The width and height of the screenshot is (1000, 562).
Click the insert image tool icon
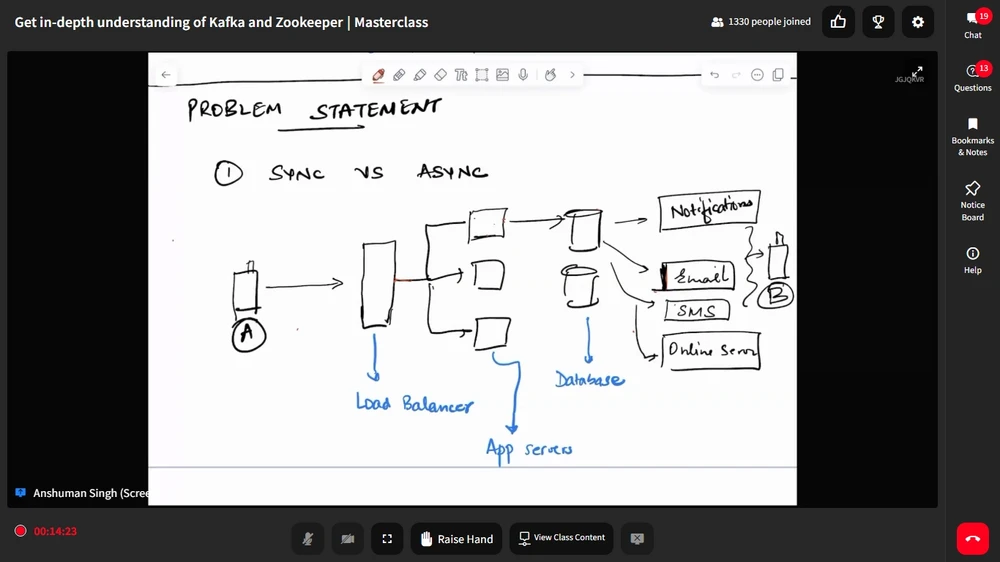(x=502, y=75)
